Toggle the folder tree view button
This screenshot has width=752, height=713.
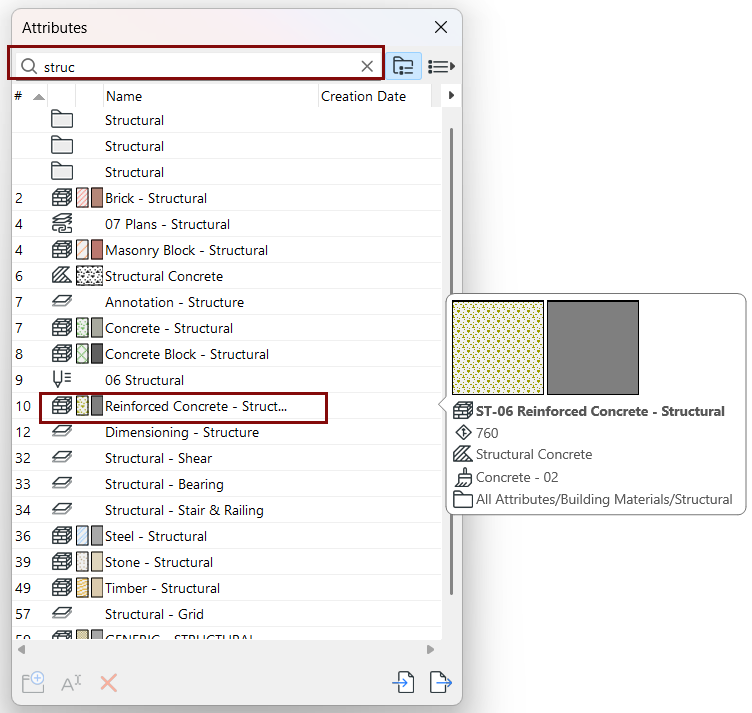403,66
